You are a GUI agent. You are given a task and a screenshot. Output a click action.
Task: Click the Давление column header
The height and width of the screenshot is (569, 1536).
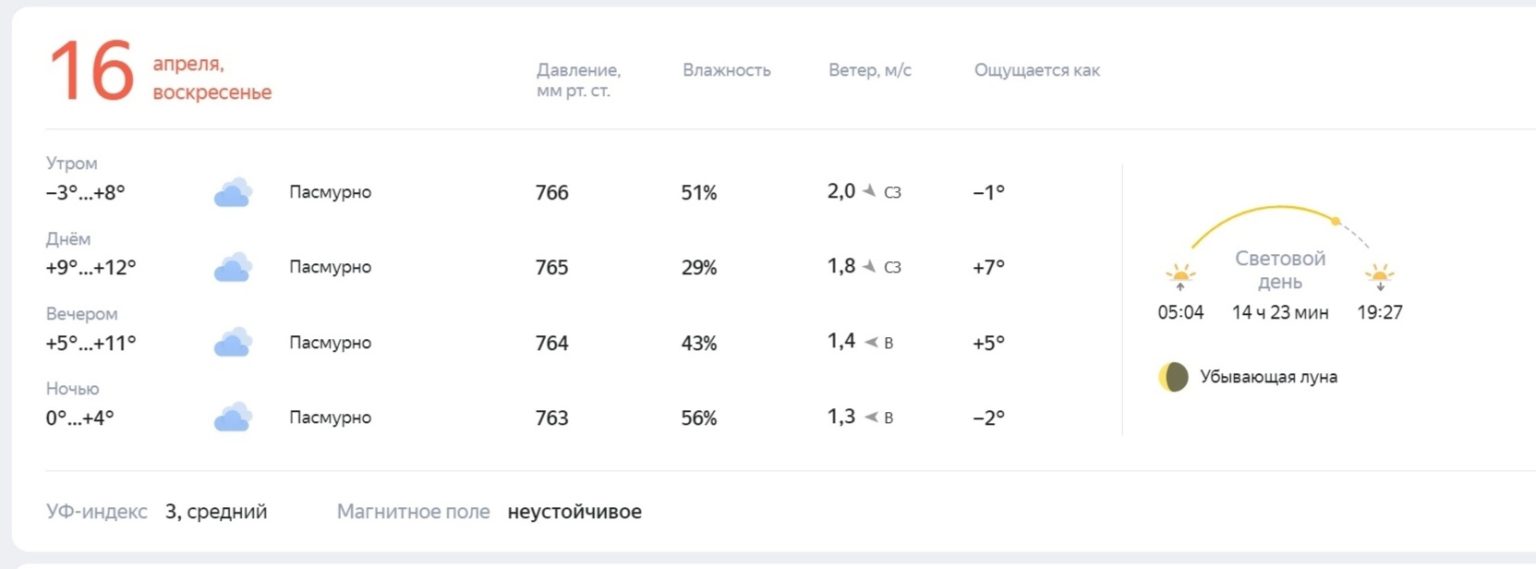tap(579, 81)
